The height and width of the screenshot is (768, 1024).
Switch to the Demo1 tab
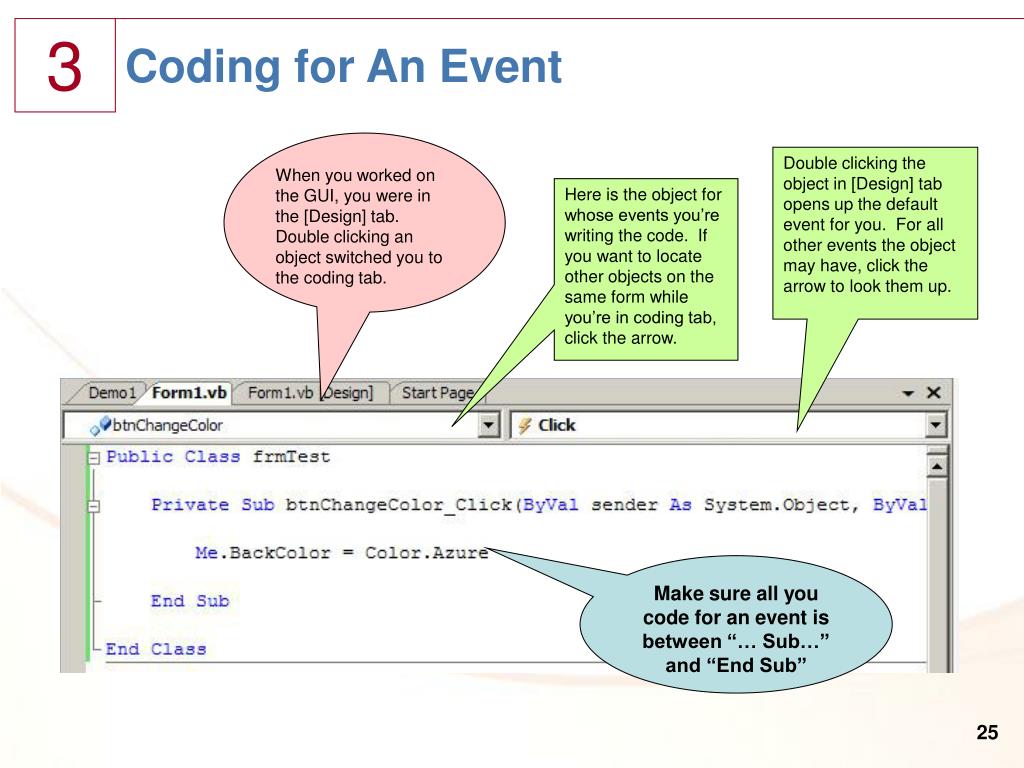[x=112, y=392]
